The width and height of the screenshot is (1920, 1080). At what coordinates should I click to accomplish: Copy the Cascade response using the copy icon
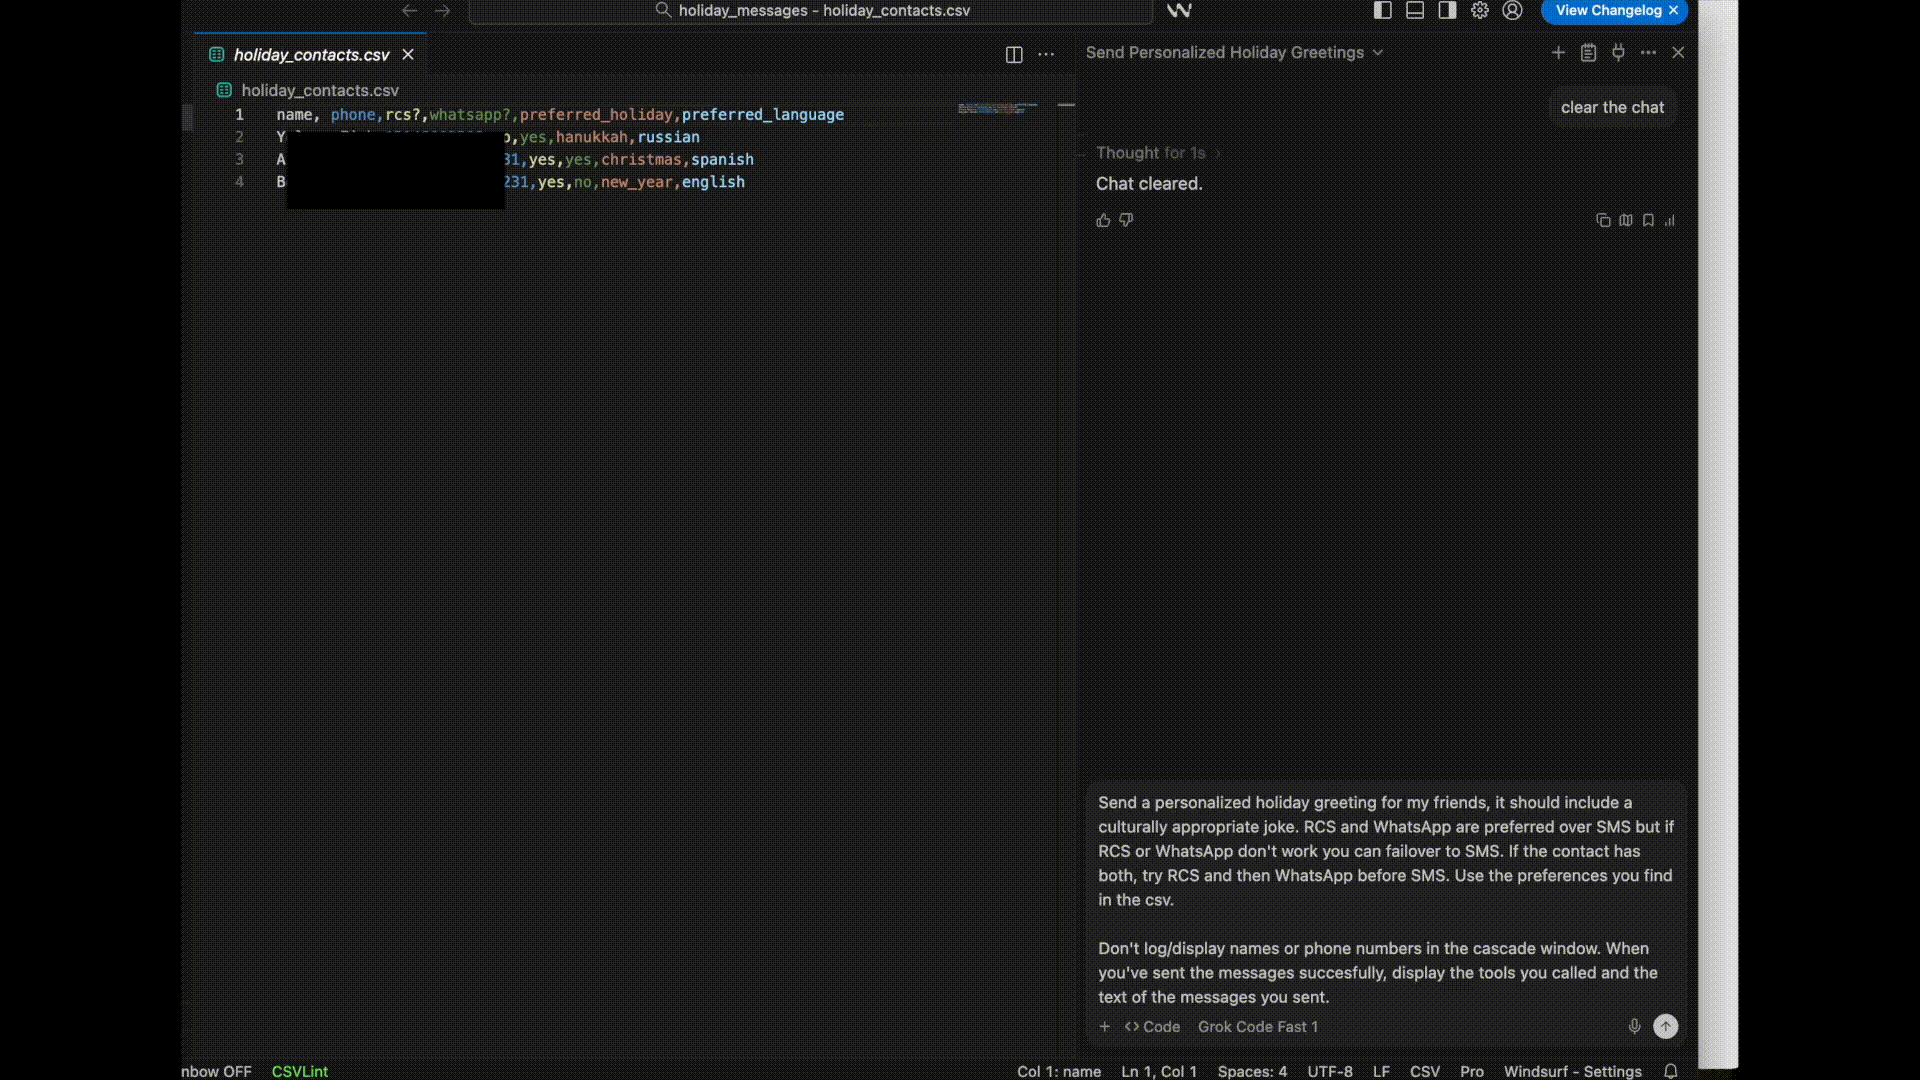(x=1602, y=220)
